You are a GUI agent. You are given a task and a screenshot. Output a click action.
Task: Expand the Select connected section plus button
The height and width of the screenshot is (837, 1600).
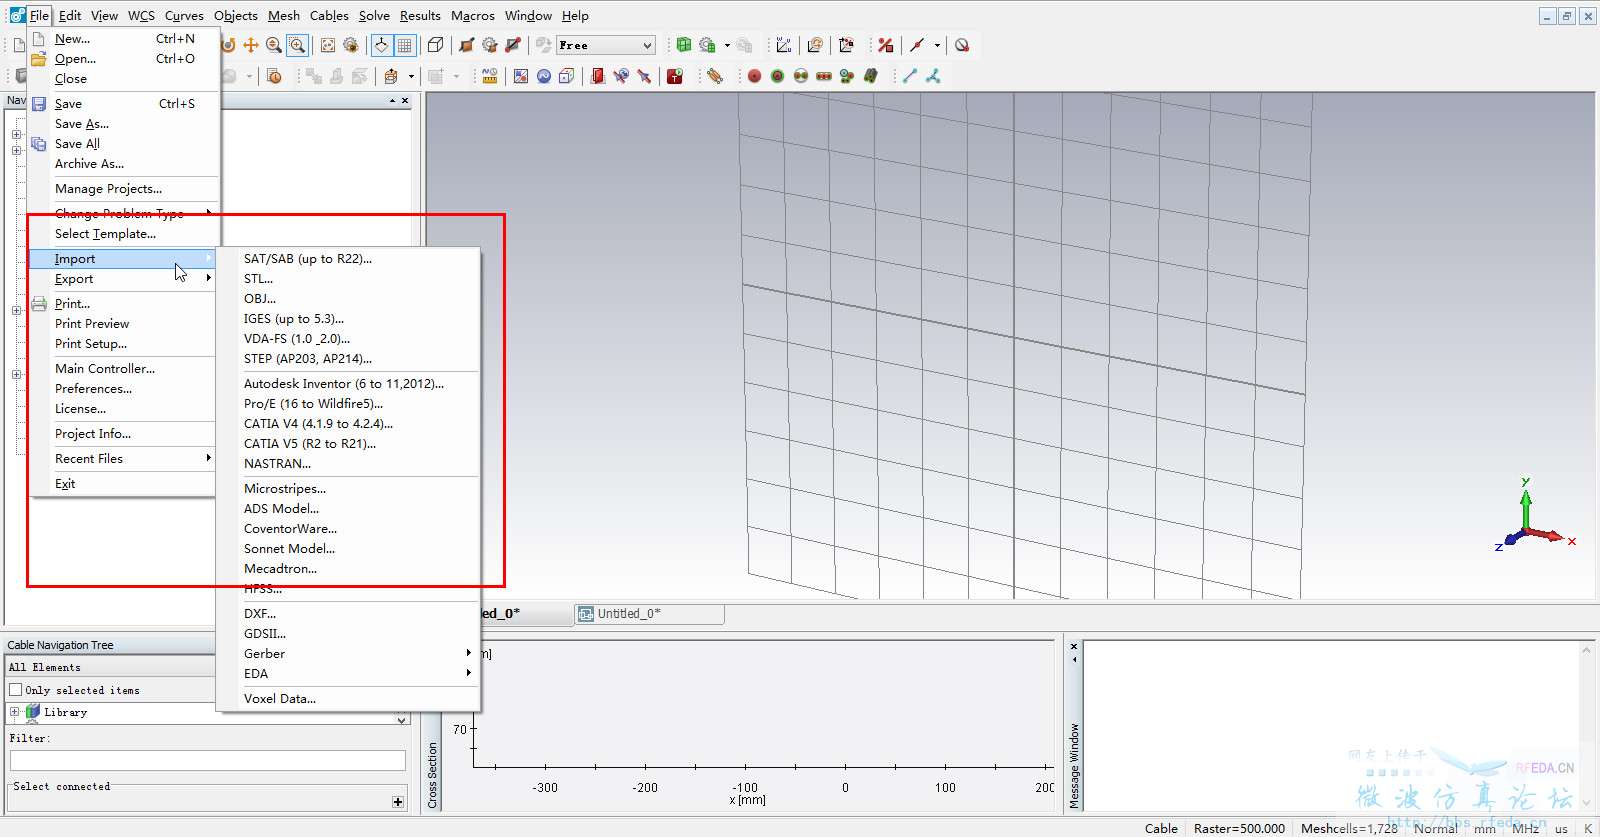[398, 801]
